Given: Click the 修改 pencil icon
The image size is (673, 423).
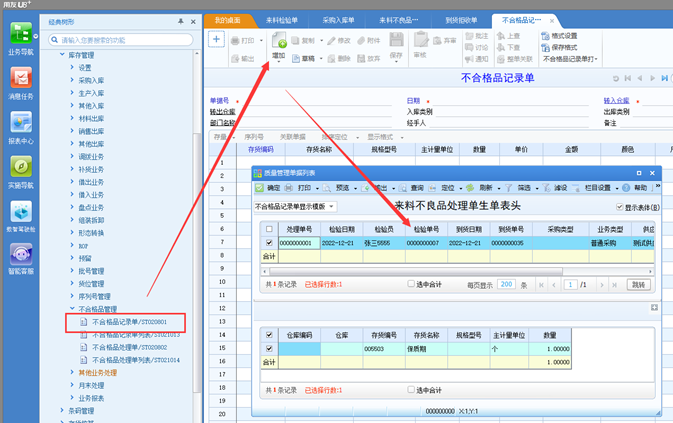Looking at the screenshot, I should click(331, 41).
